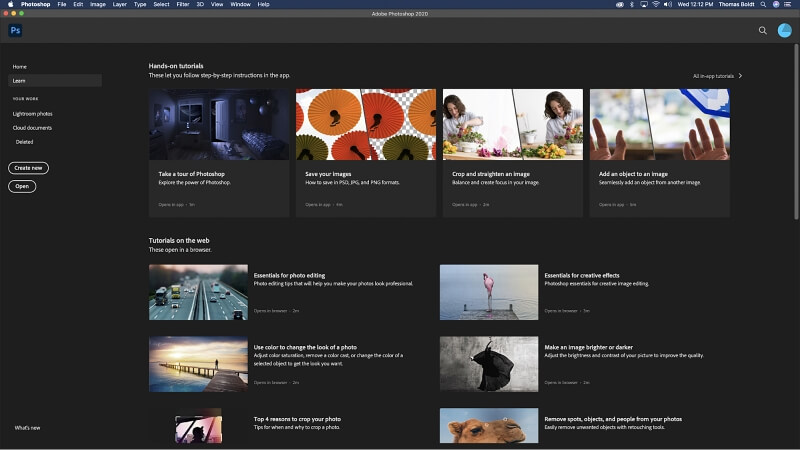This screenshot has width=800, height=450.
Task: Click the Photoshop Ps home logo
Action: coord(15,30)
